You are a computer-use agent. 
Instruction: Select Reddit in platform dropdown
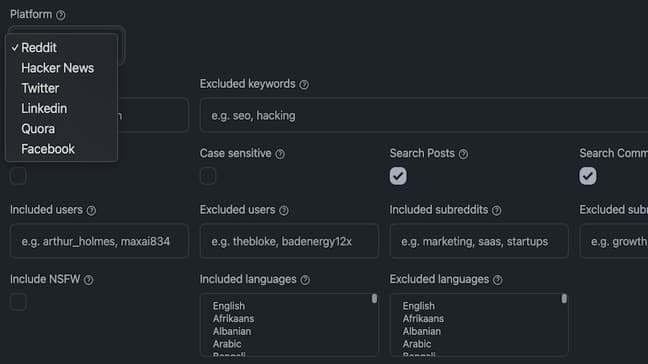coord(62,48)
